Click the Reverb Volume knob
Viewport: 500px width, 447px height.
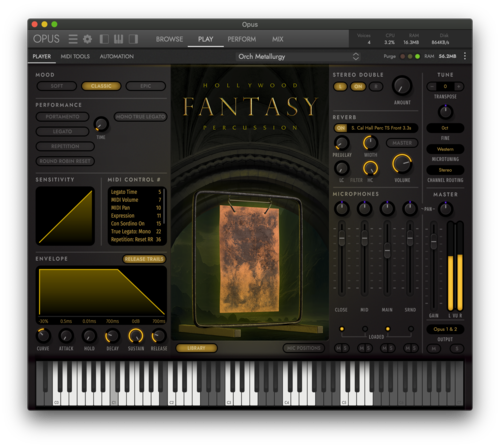pos(402,164)
